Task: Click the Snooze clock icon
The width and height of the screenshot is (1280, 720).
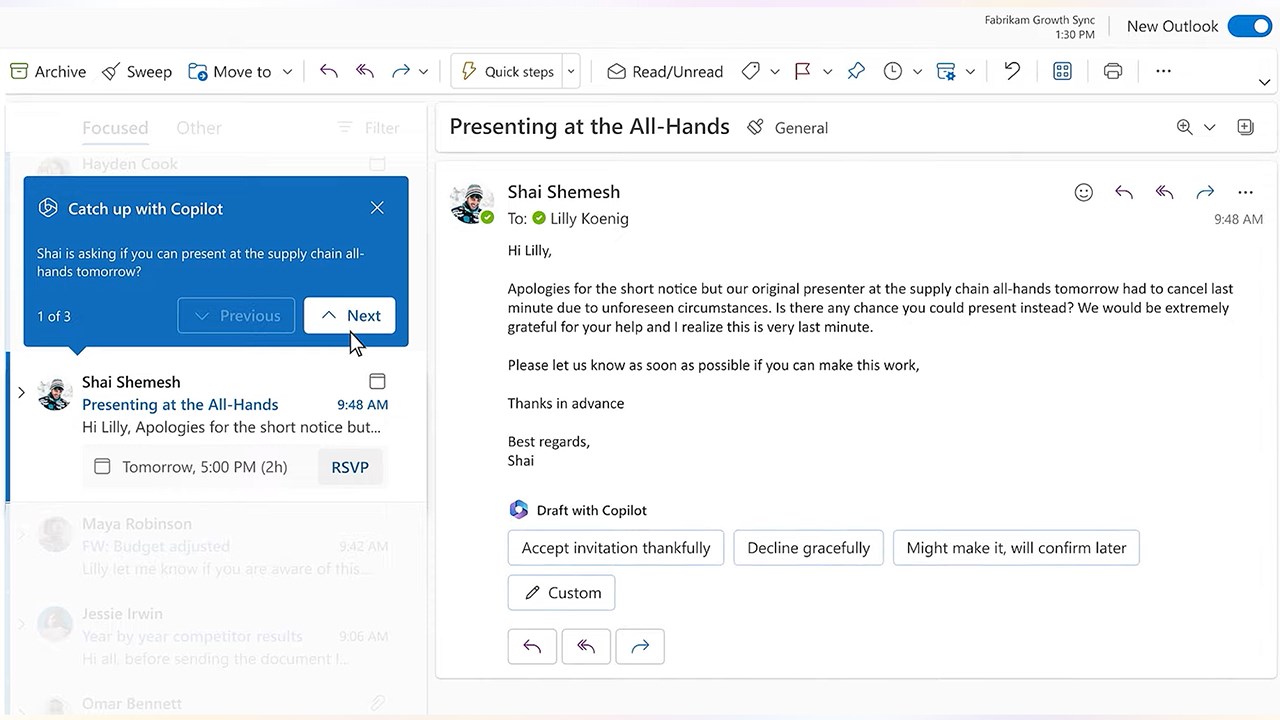Action: pyautogui.click(x=893, y=71)
